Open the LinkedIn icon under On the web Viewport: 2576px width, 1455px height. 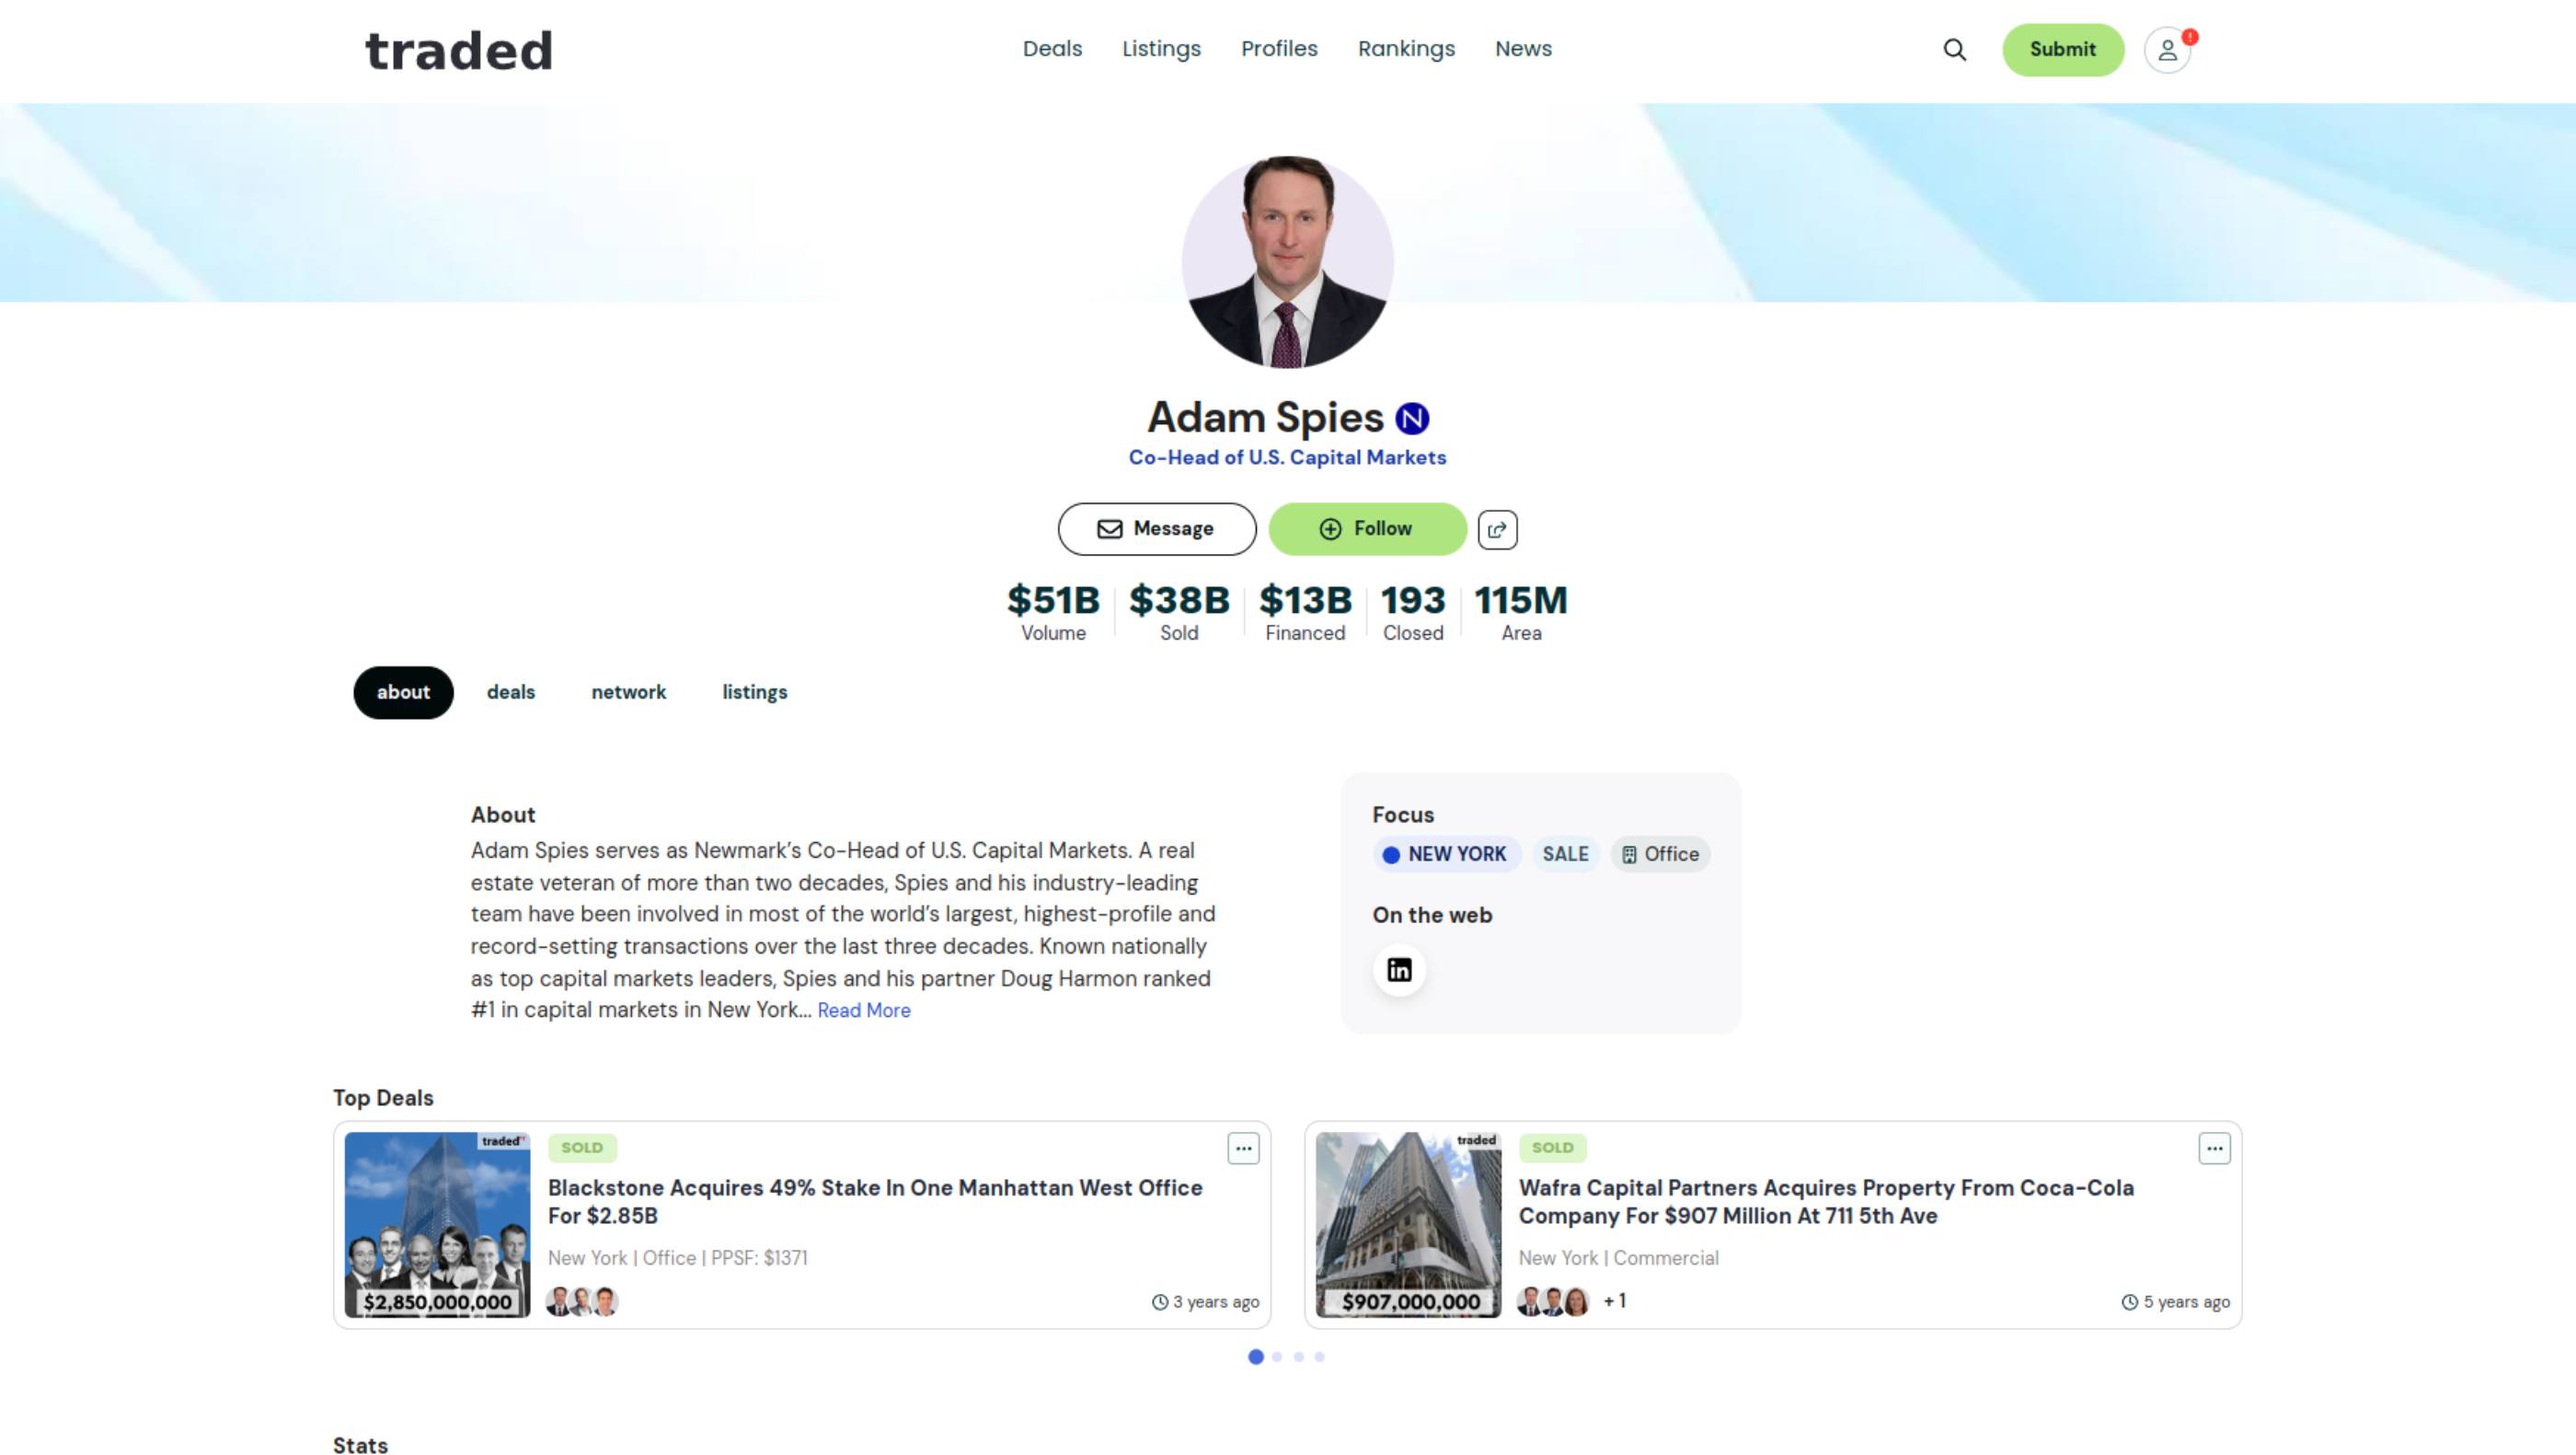[x=1399, y=970]
